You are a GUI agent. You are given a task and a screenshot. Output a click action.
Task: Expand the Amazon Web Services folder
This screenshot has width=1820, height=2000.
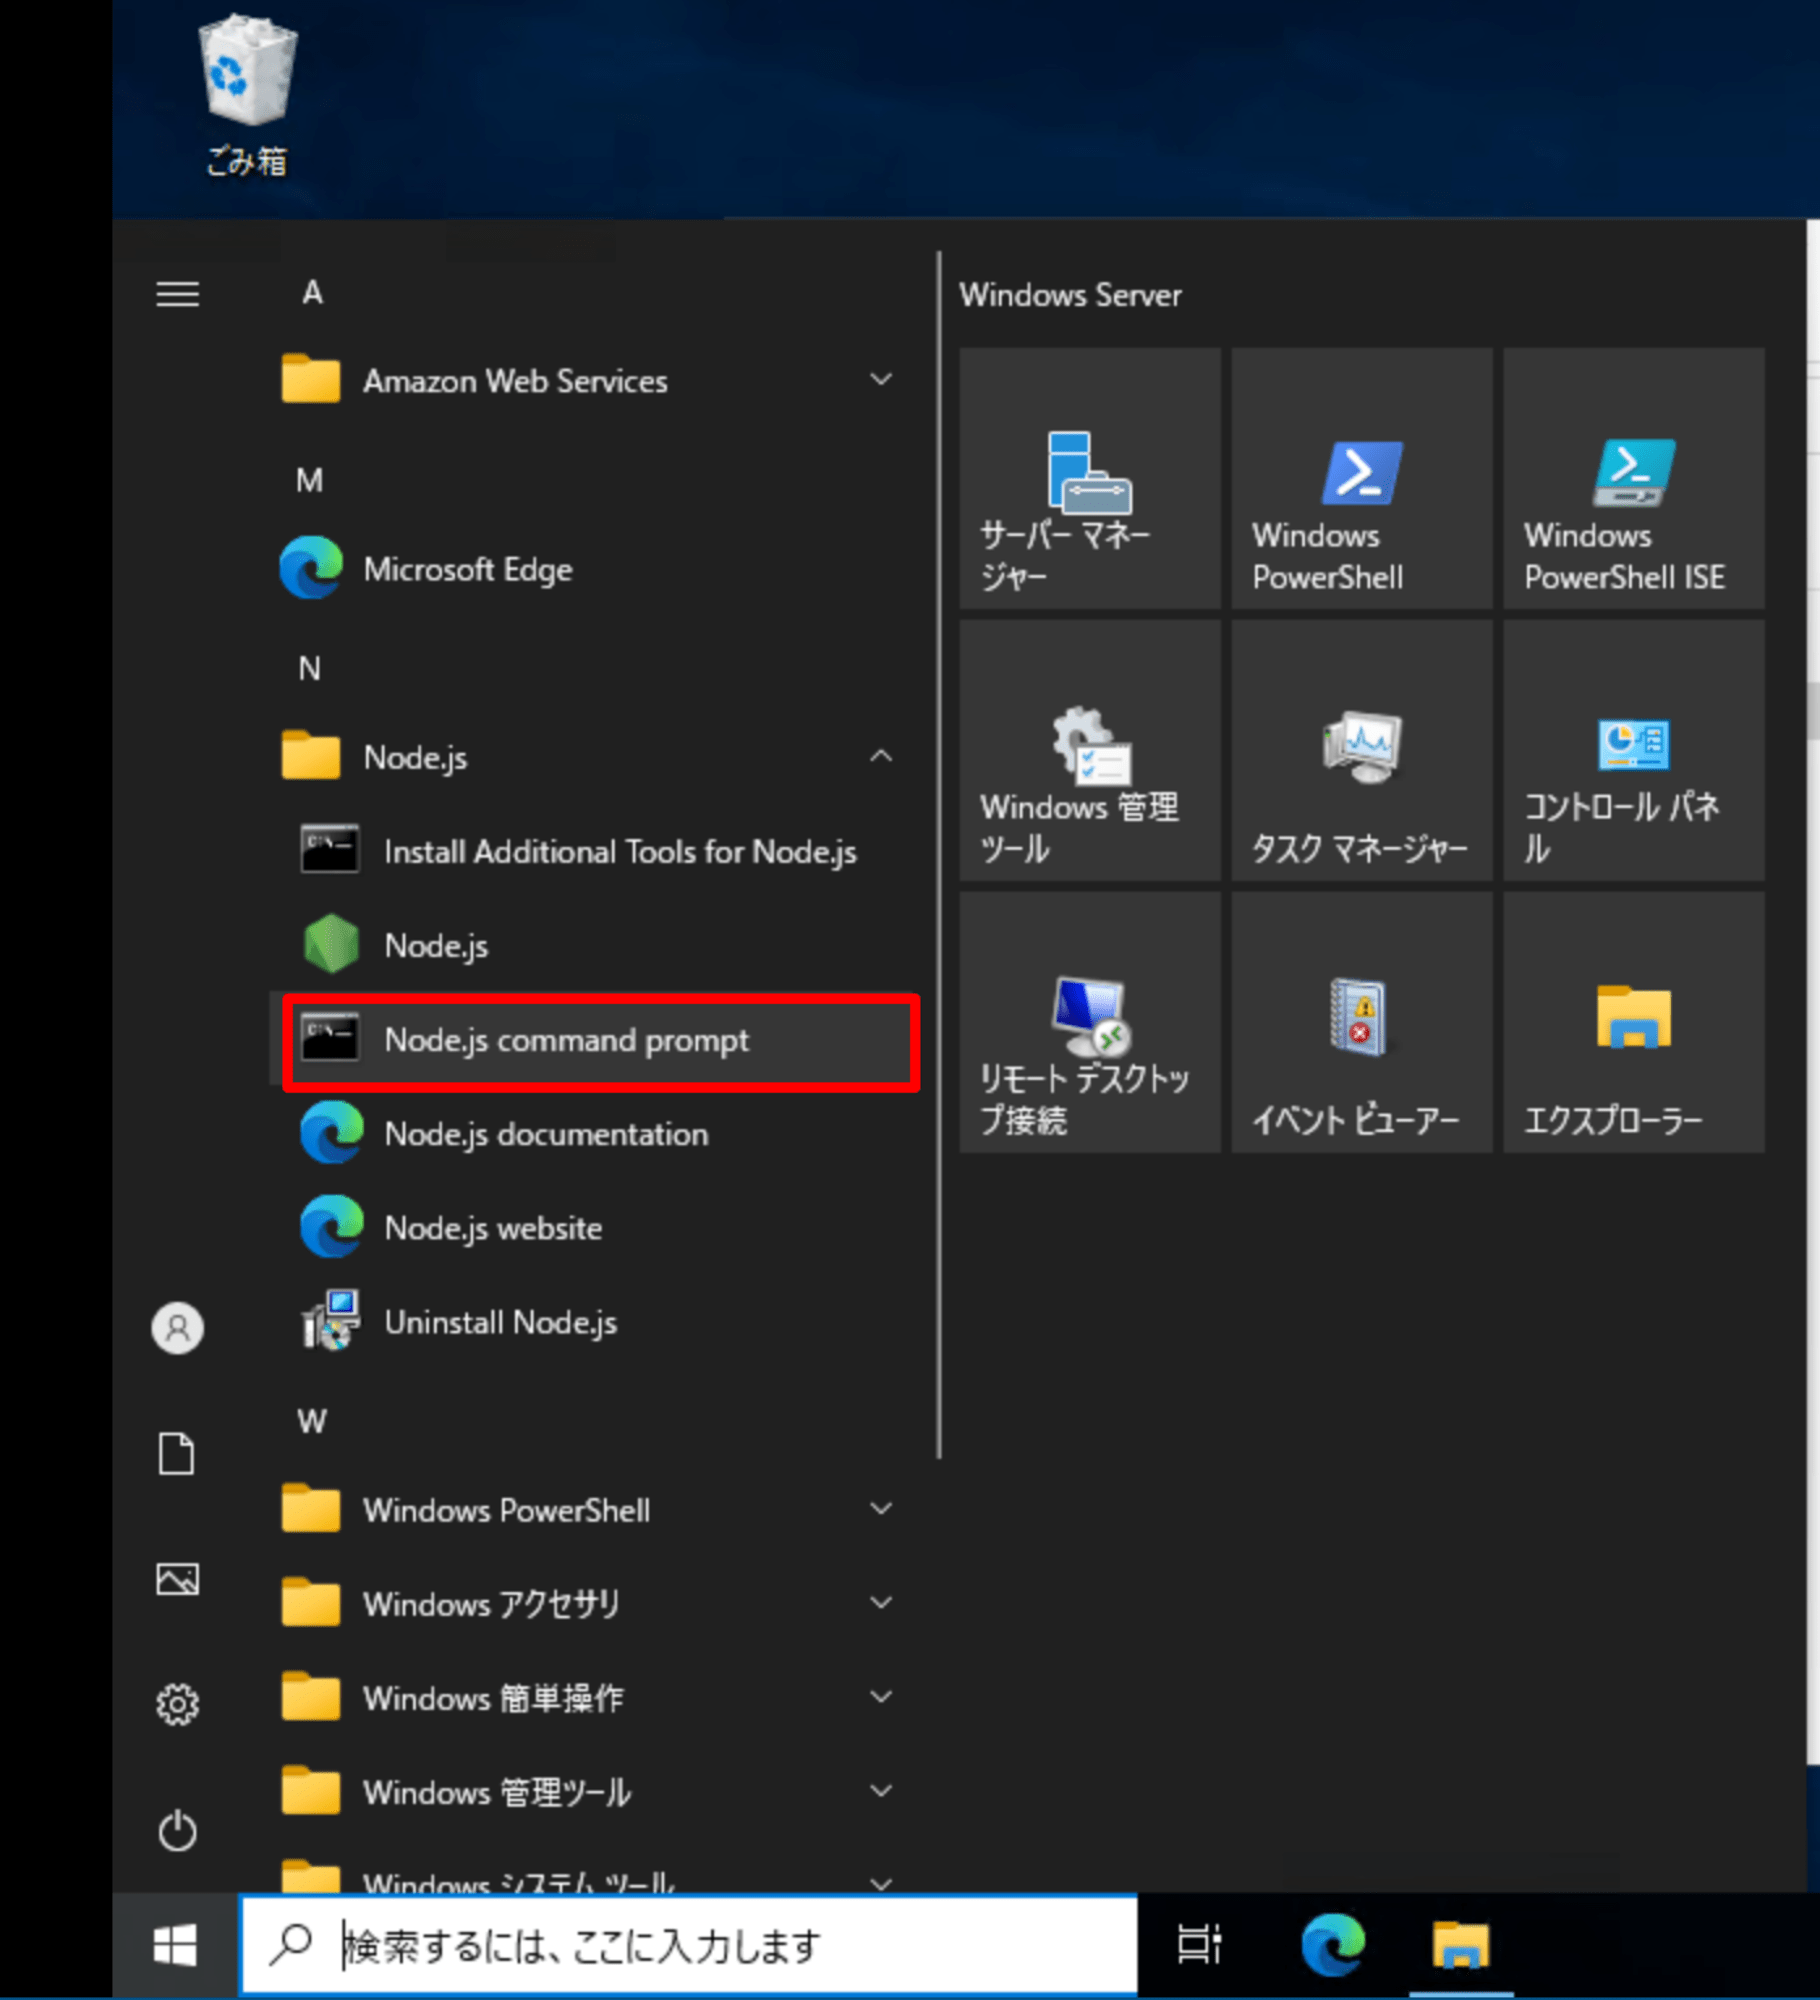(x=594, y=381)
